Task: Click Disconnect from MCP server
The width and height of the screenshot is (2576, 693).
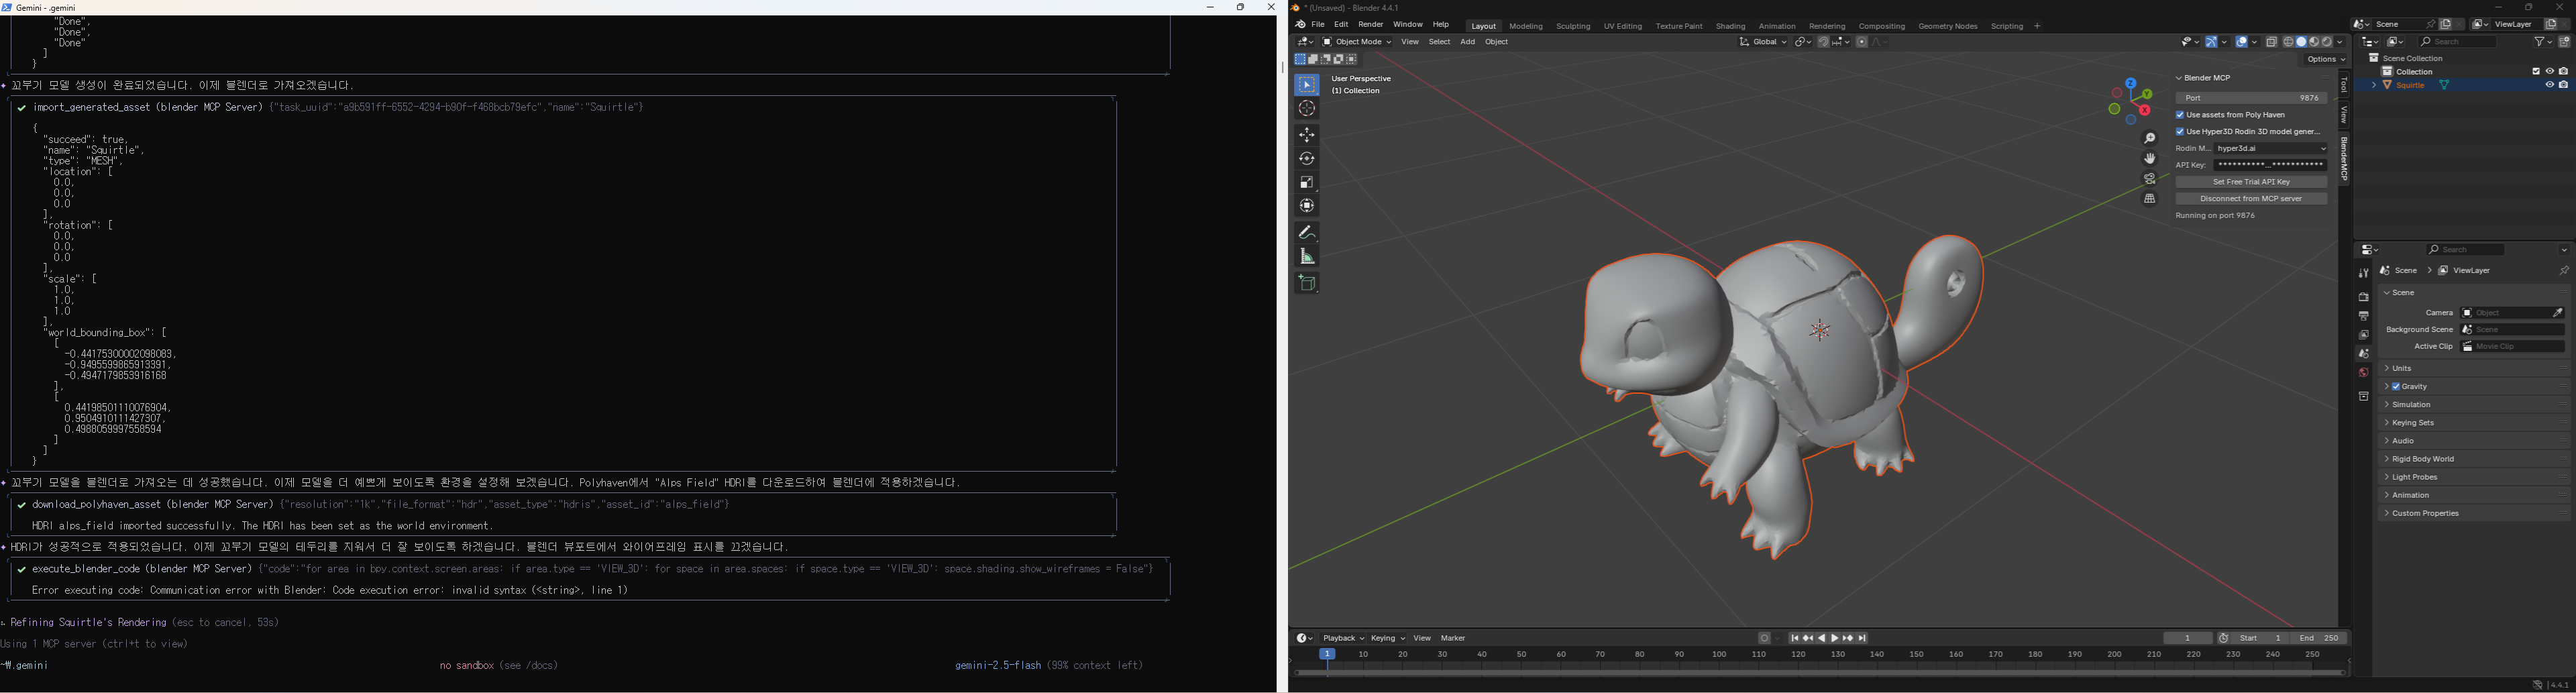Action: point(2251,199)
